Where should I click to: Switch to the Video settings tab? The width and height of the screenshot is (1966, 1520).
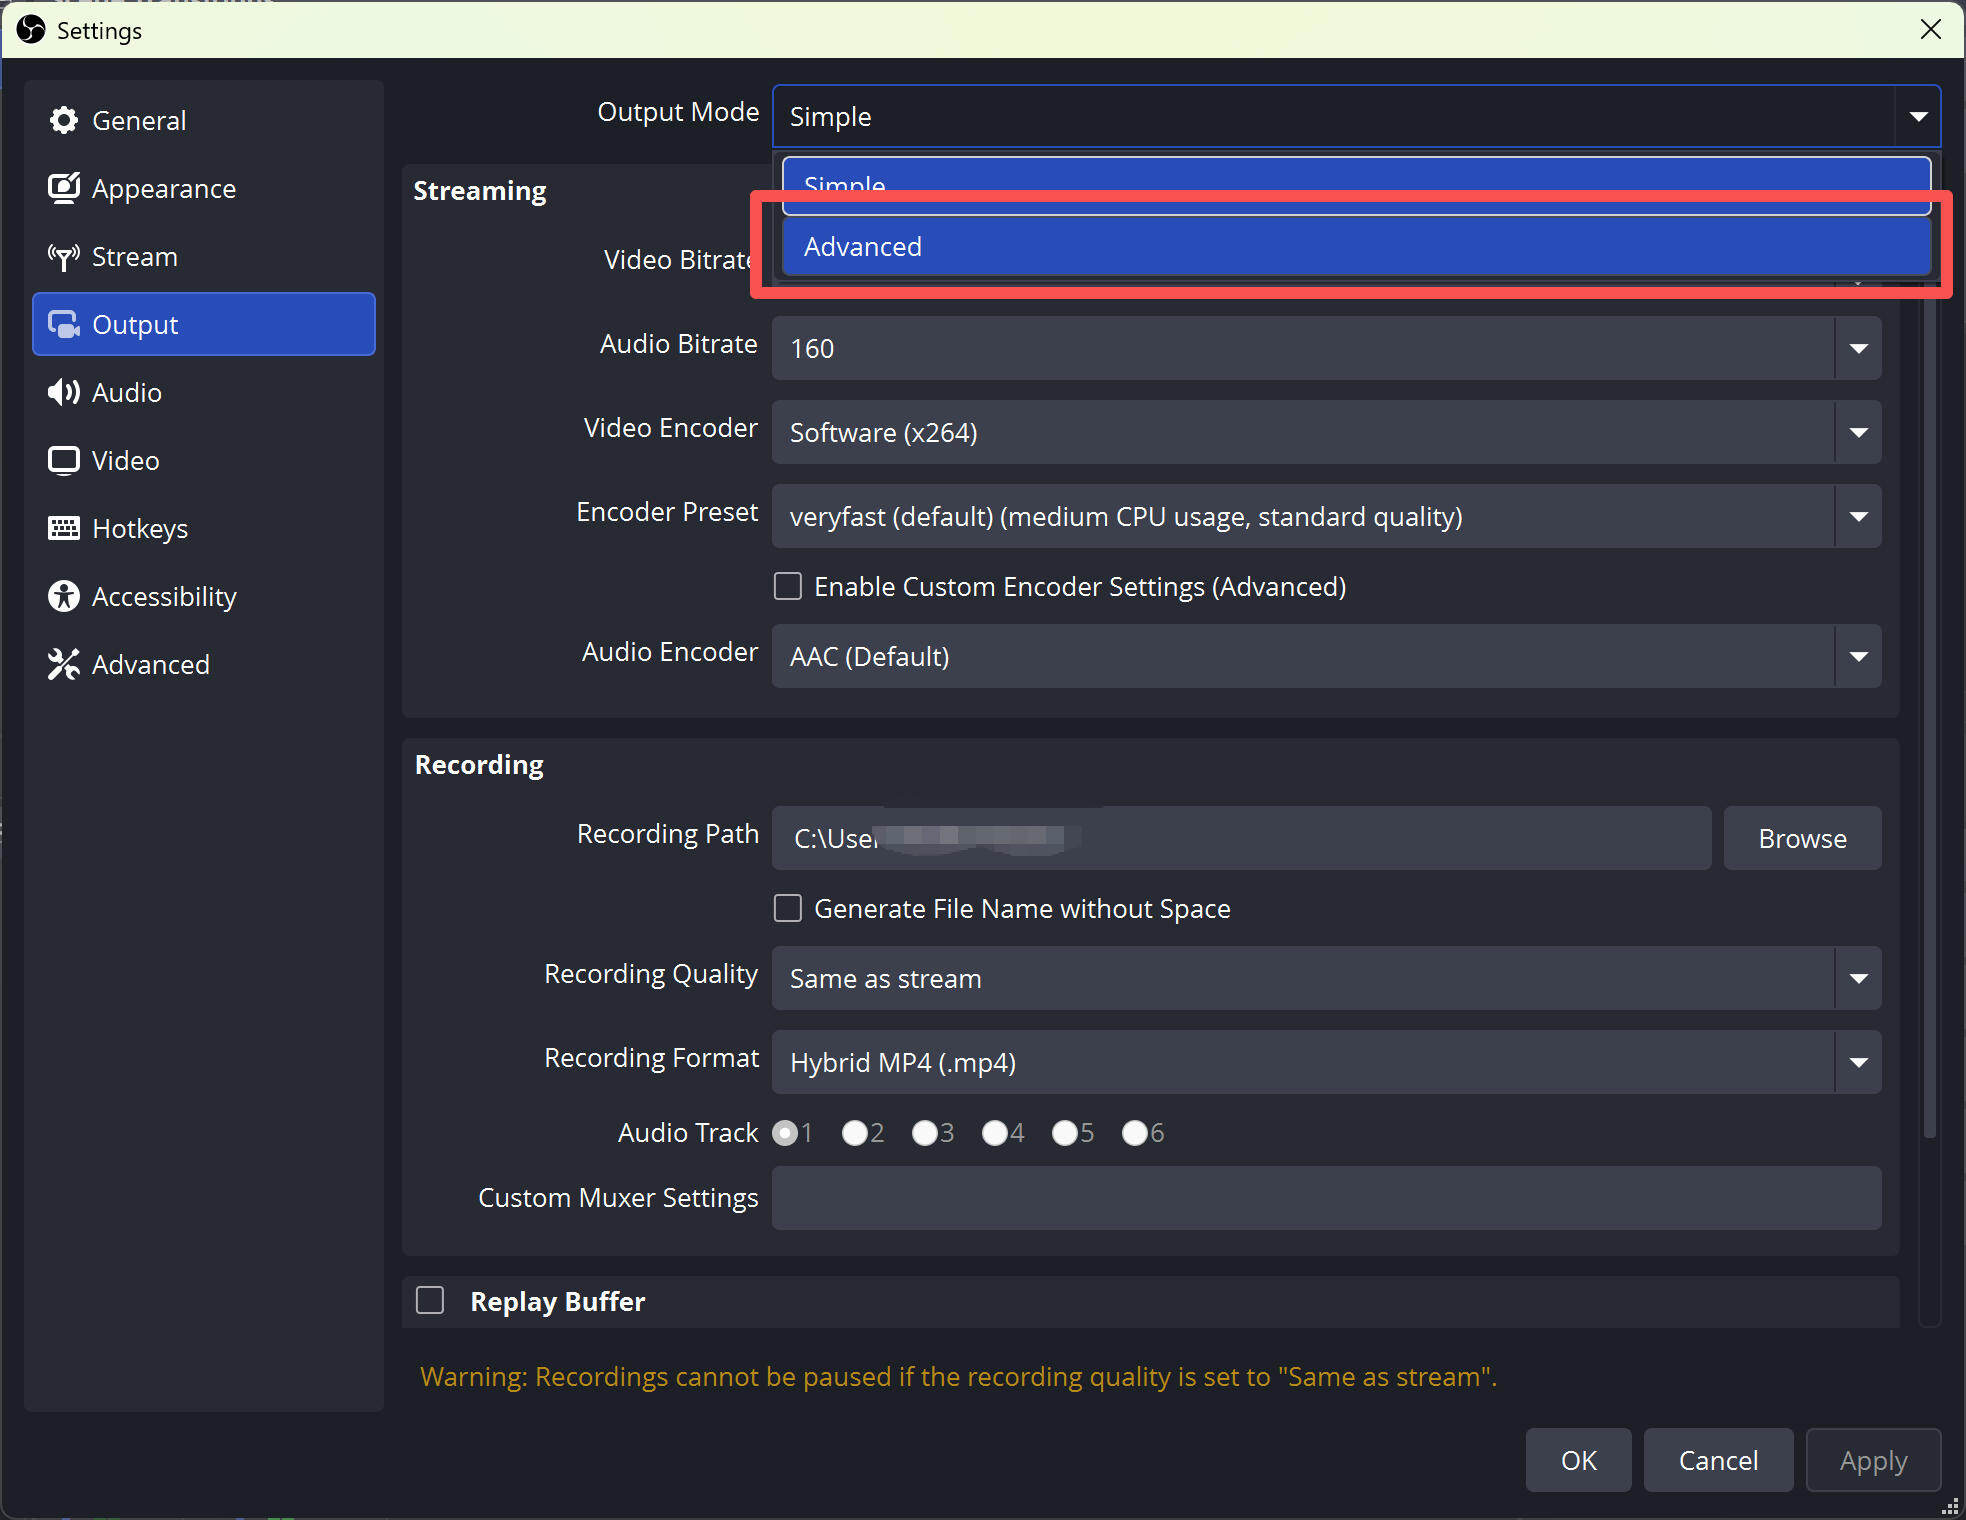(204, 460)
